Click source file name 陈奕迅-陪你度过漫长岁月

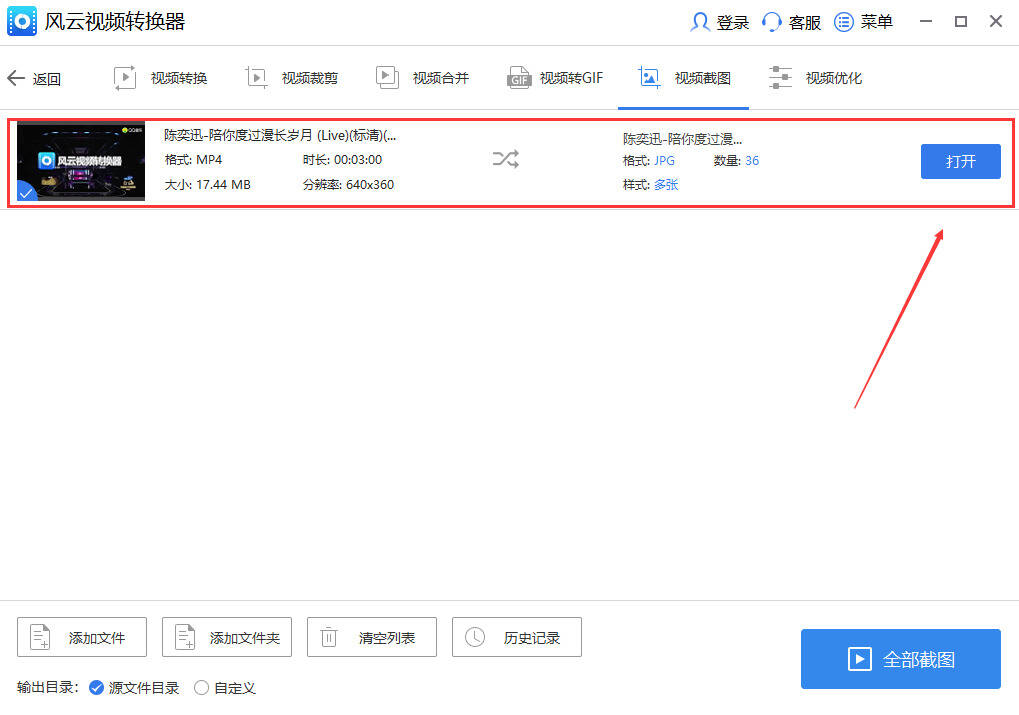tap(280, 135)
